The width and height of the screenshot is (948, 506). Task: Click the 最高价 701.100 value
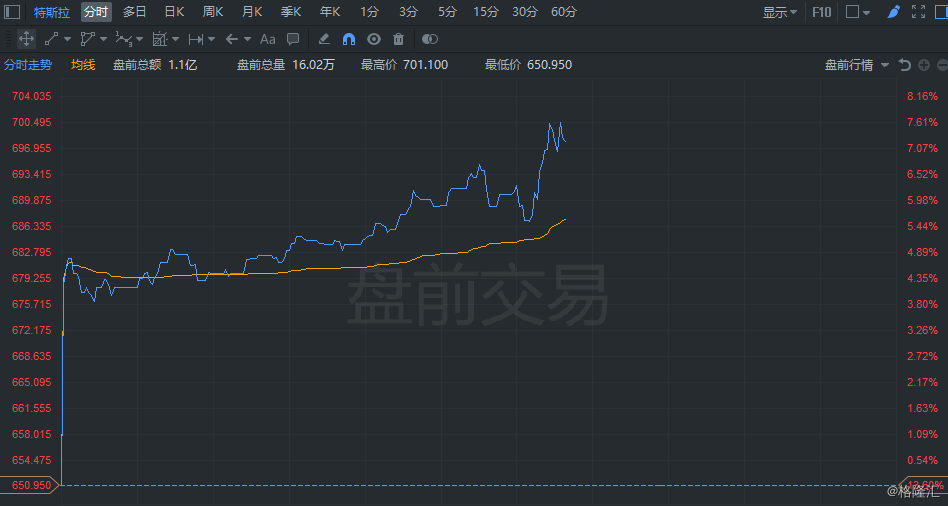click(404, 65)
